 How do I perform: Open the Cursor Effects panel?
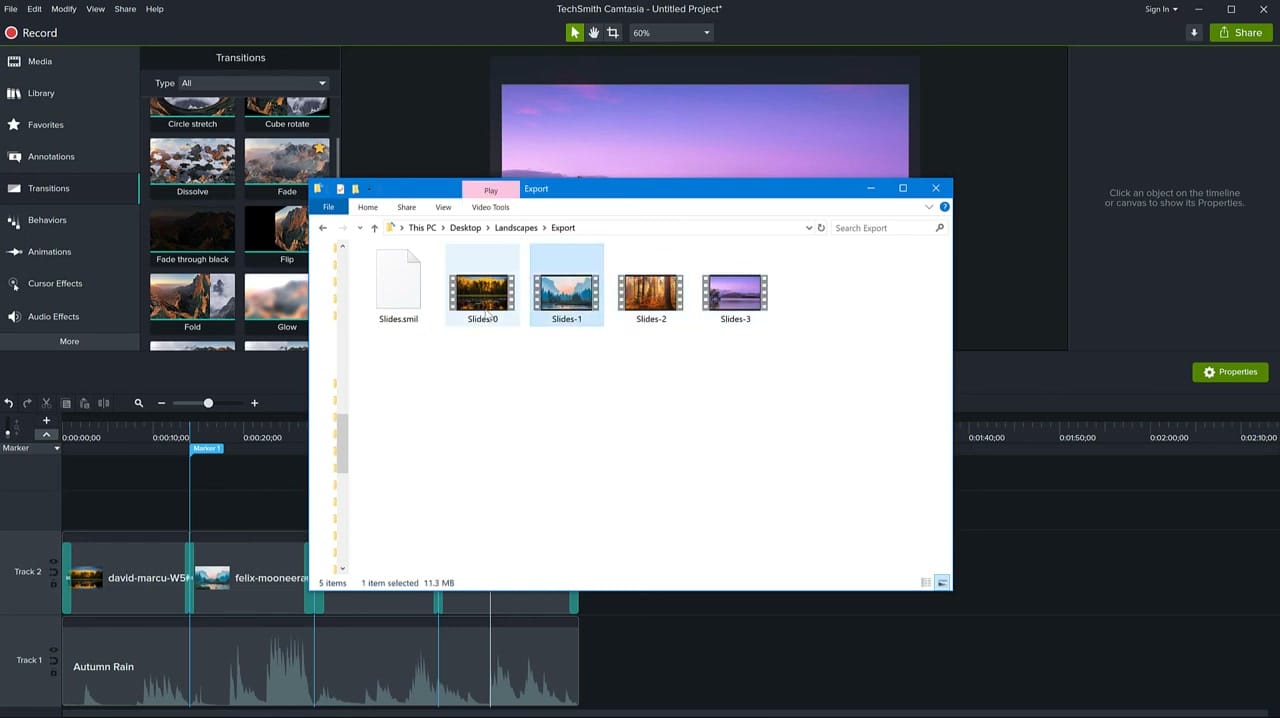click(55, 283)
